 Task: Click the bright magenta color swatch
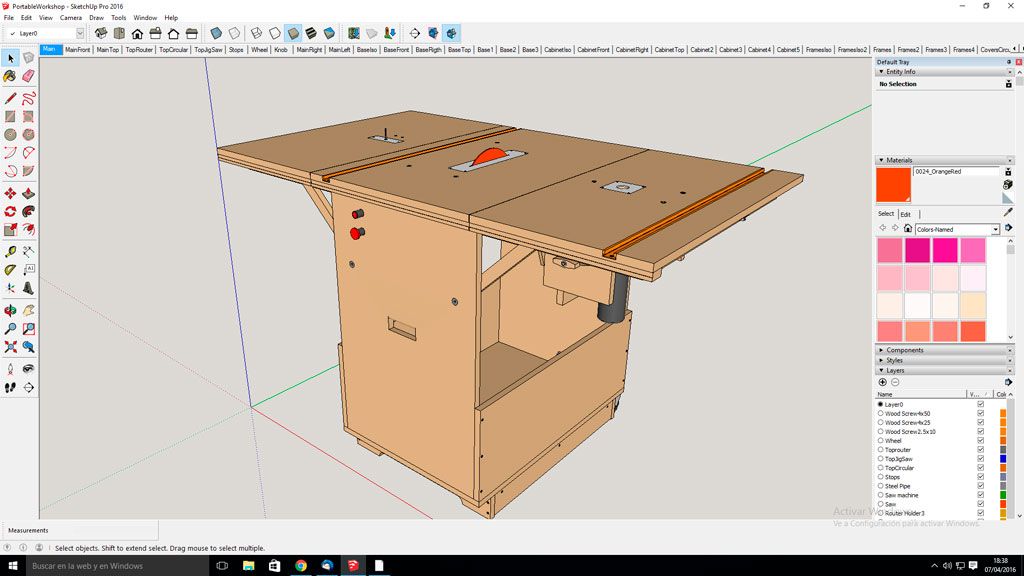945,250
